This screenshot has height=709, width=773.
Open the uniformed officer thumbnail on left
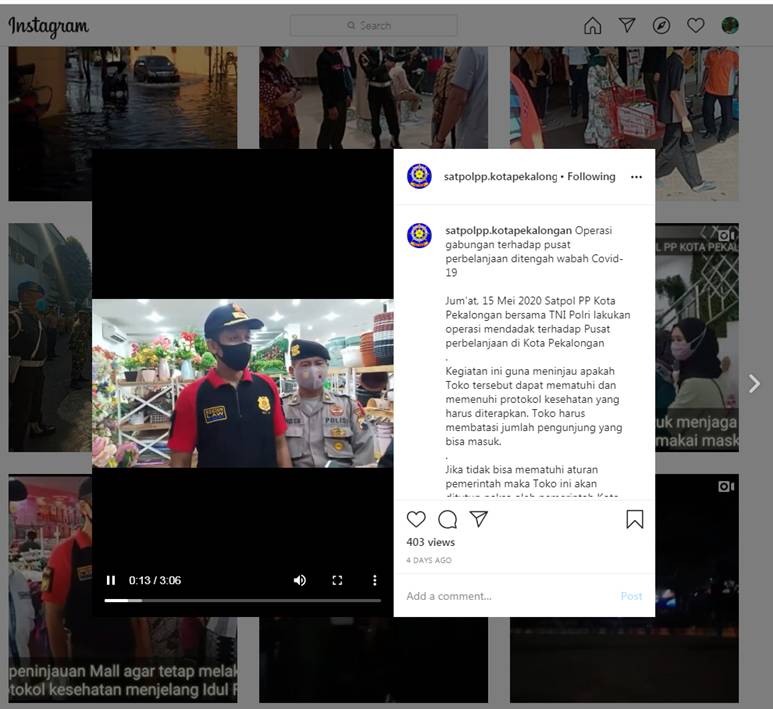tap(50, 338)
